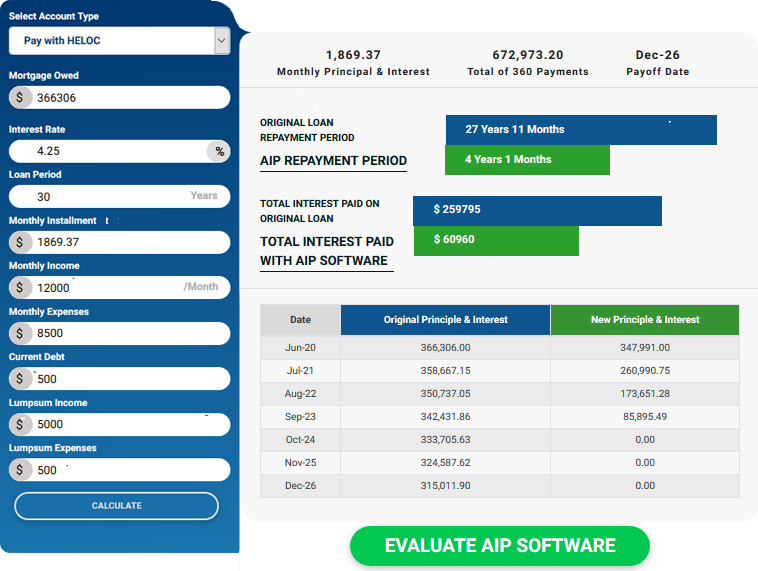Screen dimensions: 758x571
Task: Click the dollar icon beside Current Debt
Action: (21, 379)
